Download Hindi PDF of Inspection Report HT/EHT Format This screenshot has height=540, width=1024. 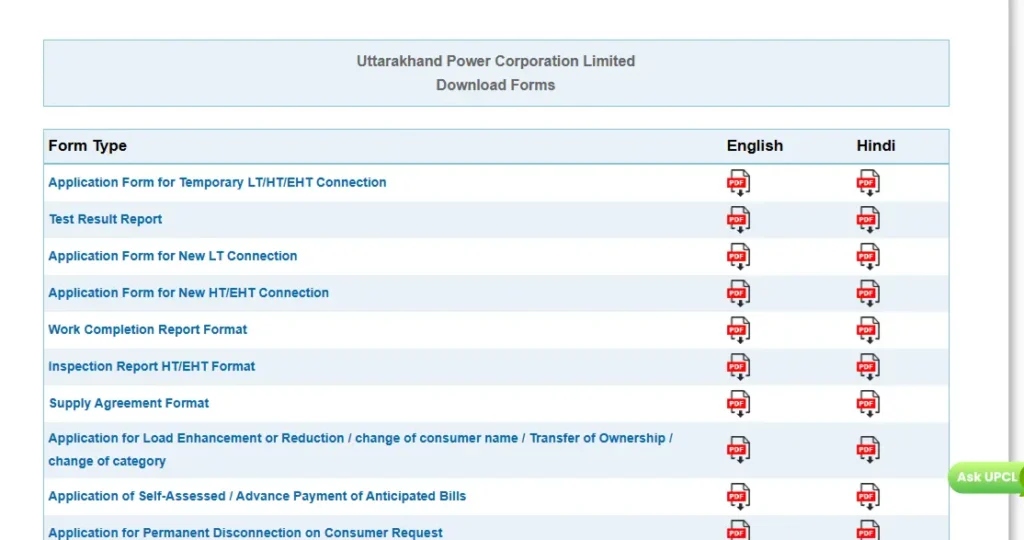tap(868, 366)
